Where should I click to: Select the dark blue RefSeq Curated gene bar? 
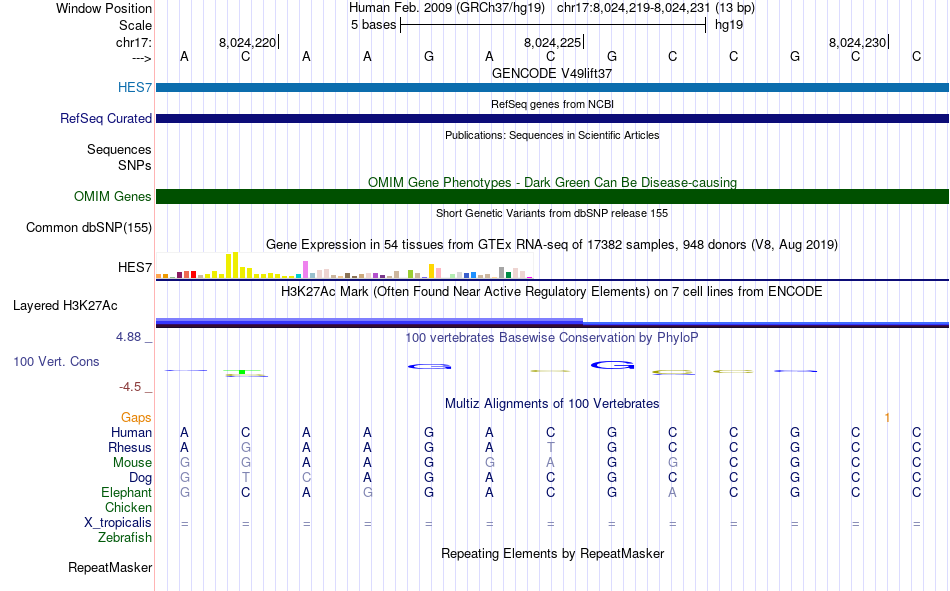point(552,118)
